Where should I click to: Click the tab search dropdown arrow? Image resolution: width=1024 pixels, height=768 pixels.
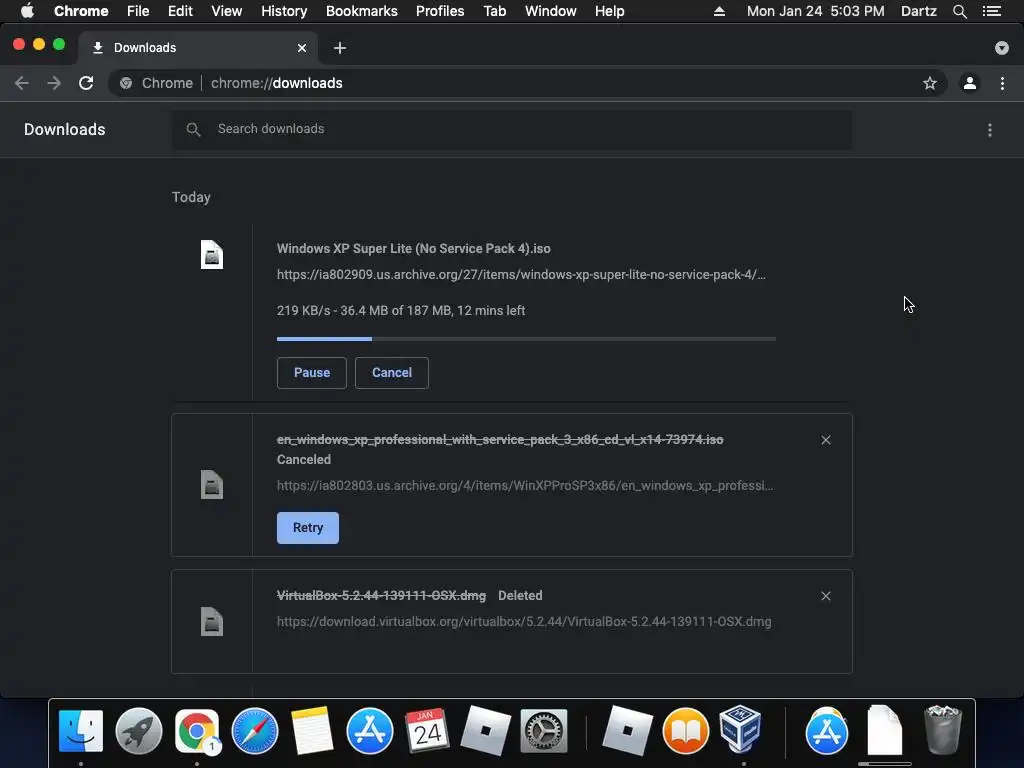coord(1002,48)
